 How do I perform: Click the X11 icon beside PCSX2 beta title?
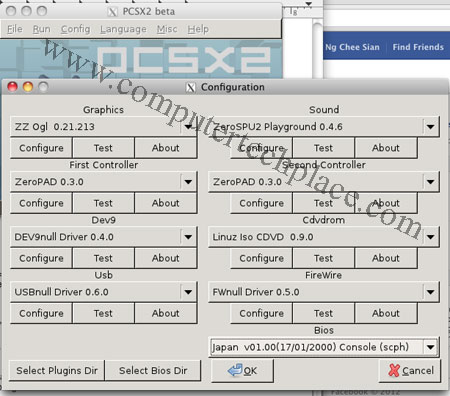pyautogui.click(x=112, y=12)
